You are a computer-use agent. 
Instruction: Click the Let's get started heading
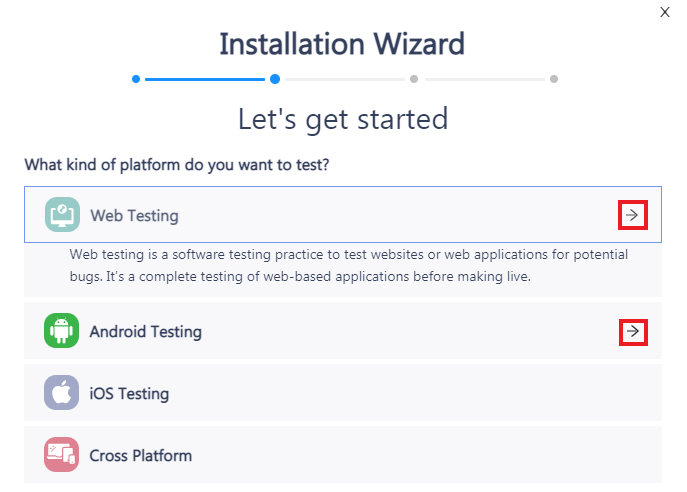click(342, 119)
